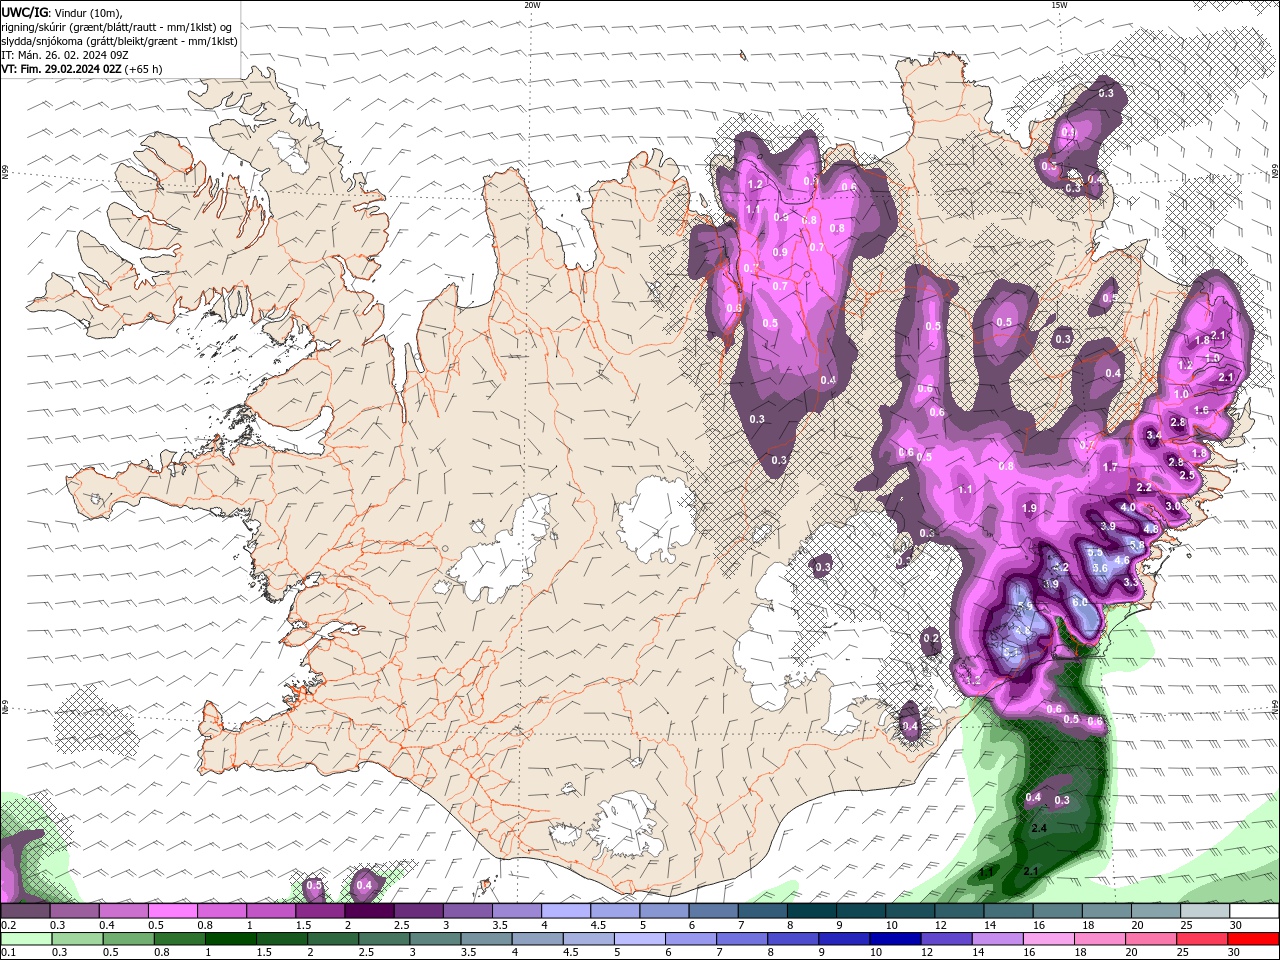Select the light periwinkle 4 swatch in the upper legend
Screen dimensions: 1280x960
pos(566,911)
